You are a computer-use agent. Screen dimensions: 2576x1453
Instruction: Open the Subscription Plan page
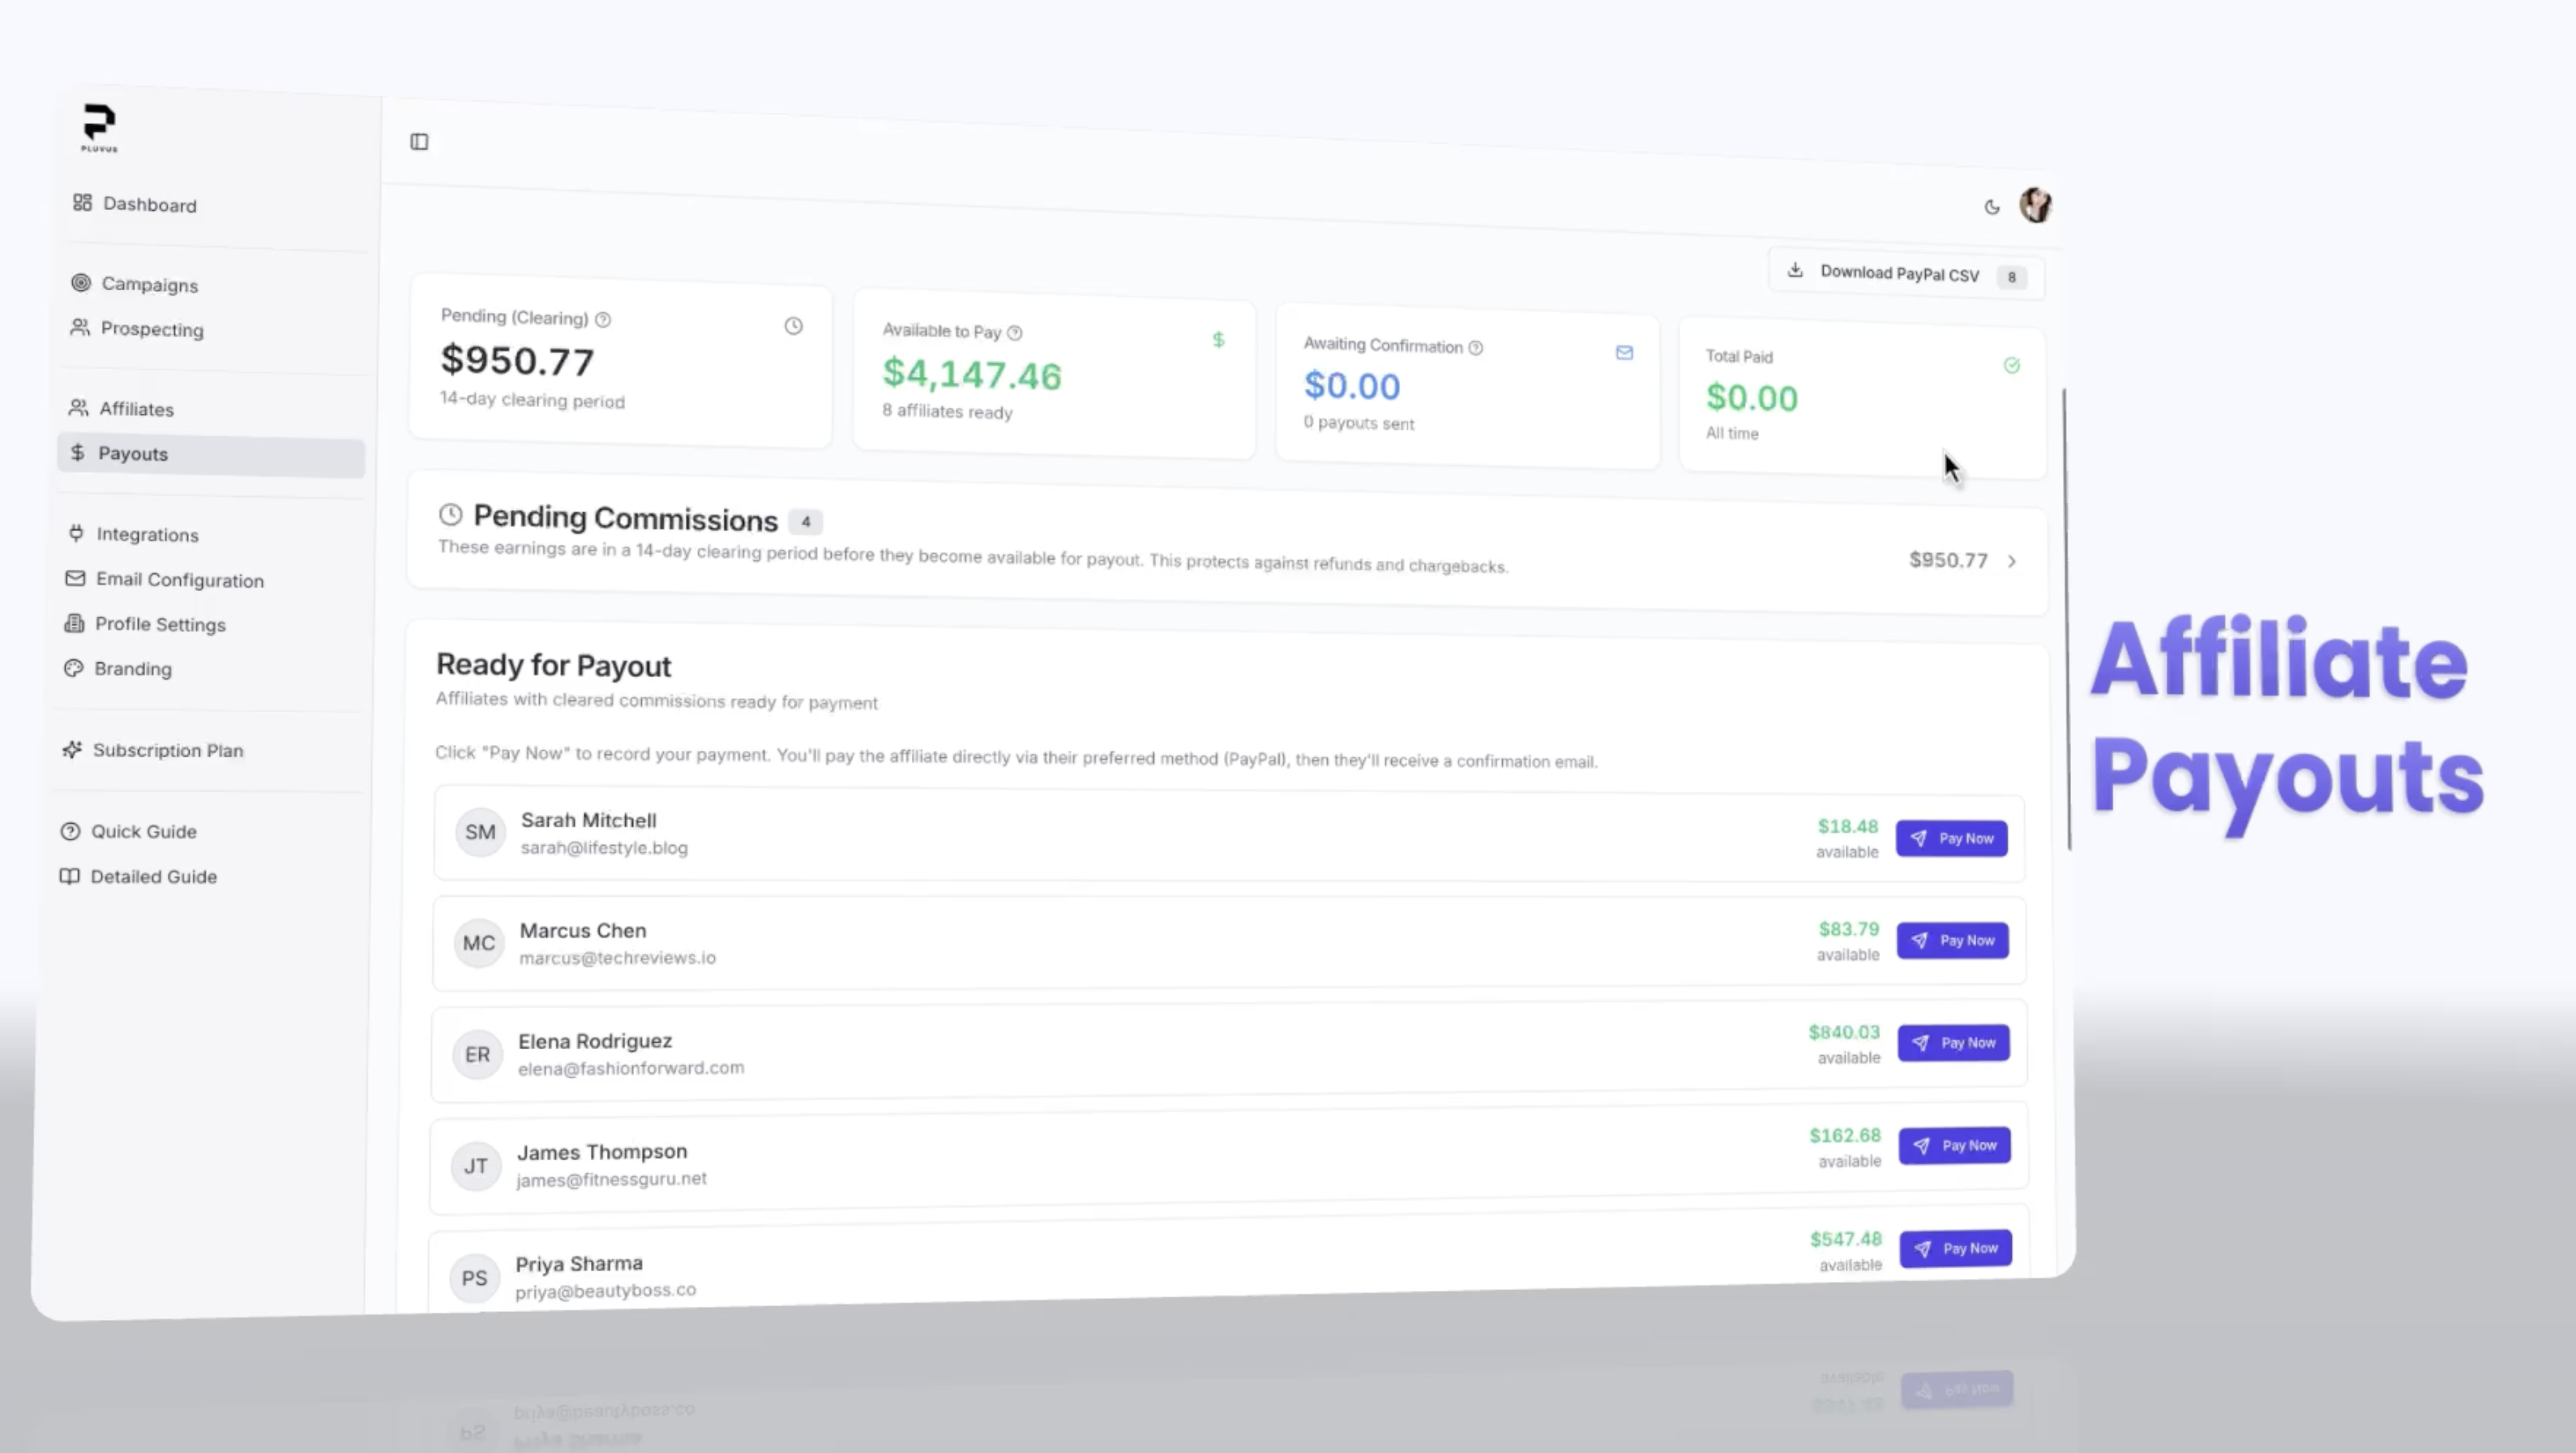(167, 750)
